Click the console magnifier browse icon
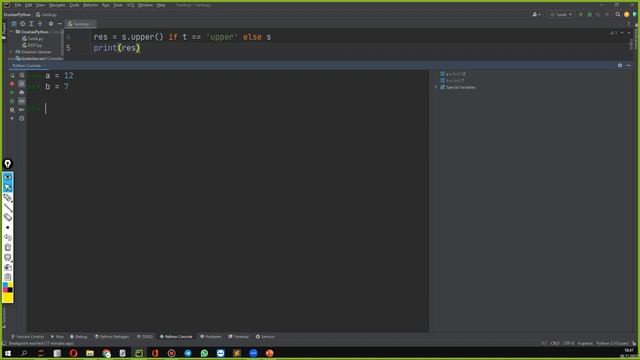640x360 pixels. point(12,110)
